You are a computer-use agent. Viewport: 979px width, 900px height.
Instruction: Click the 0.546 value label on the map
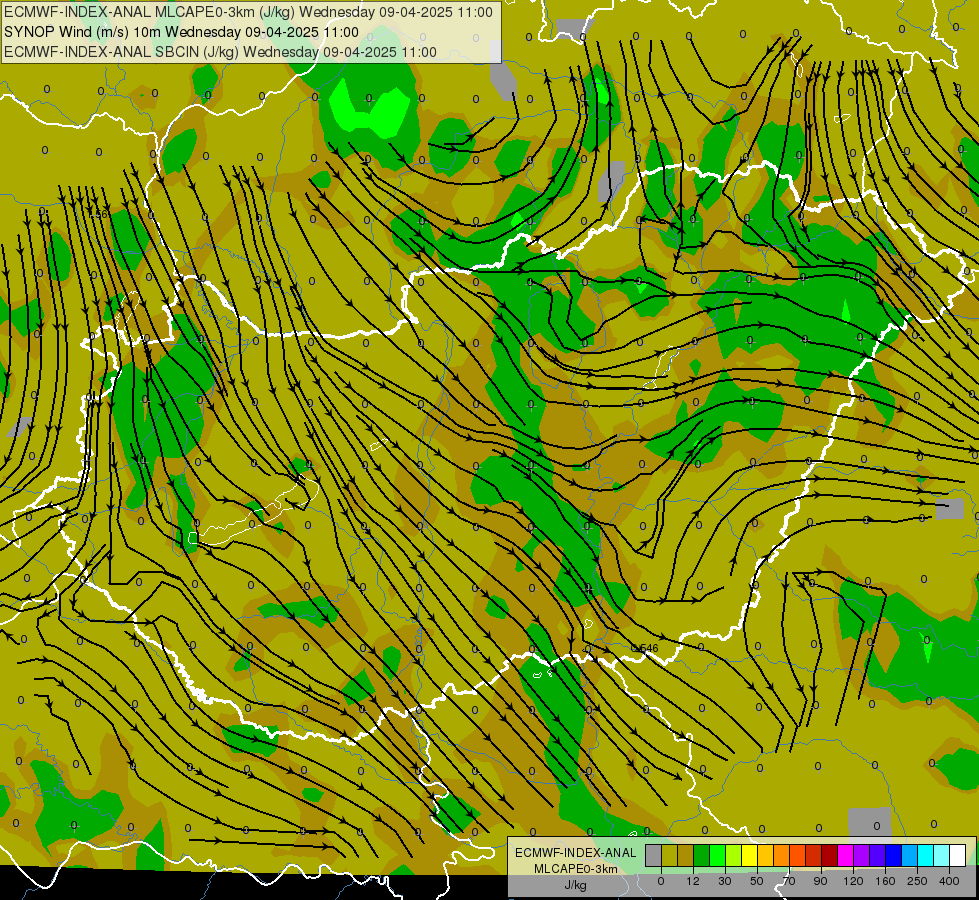(645, 648)
